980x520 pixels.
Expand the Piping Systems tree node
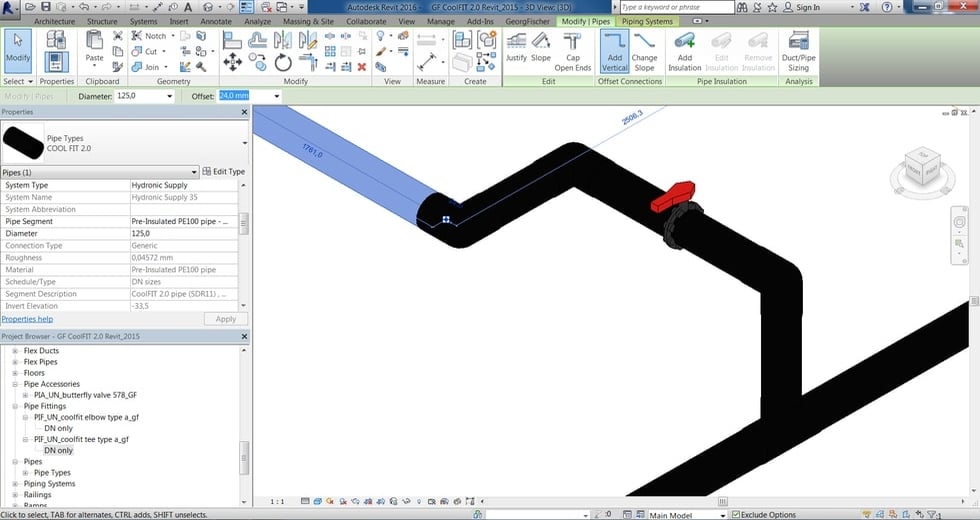pos(16,484)
